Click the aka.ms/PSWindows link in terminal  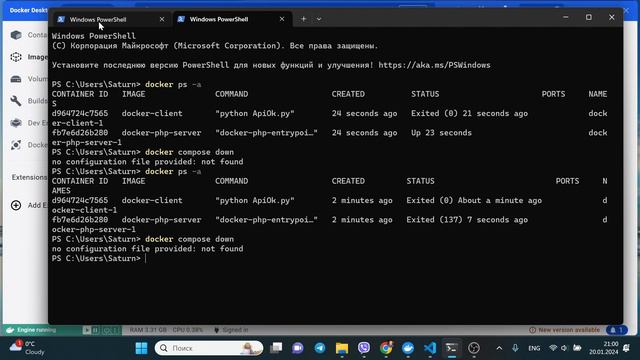(x=434, y=65)
